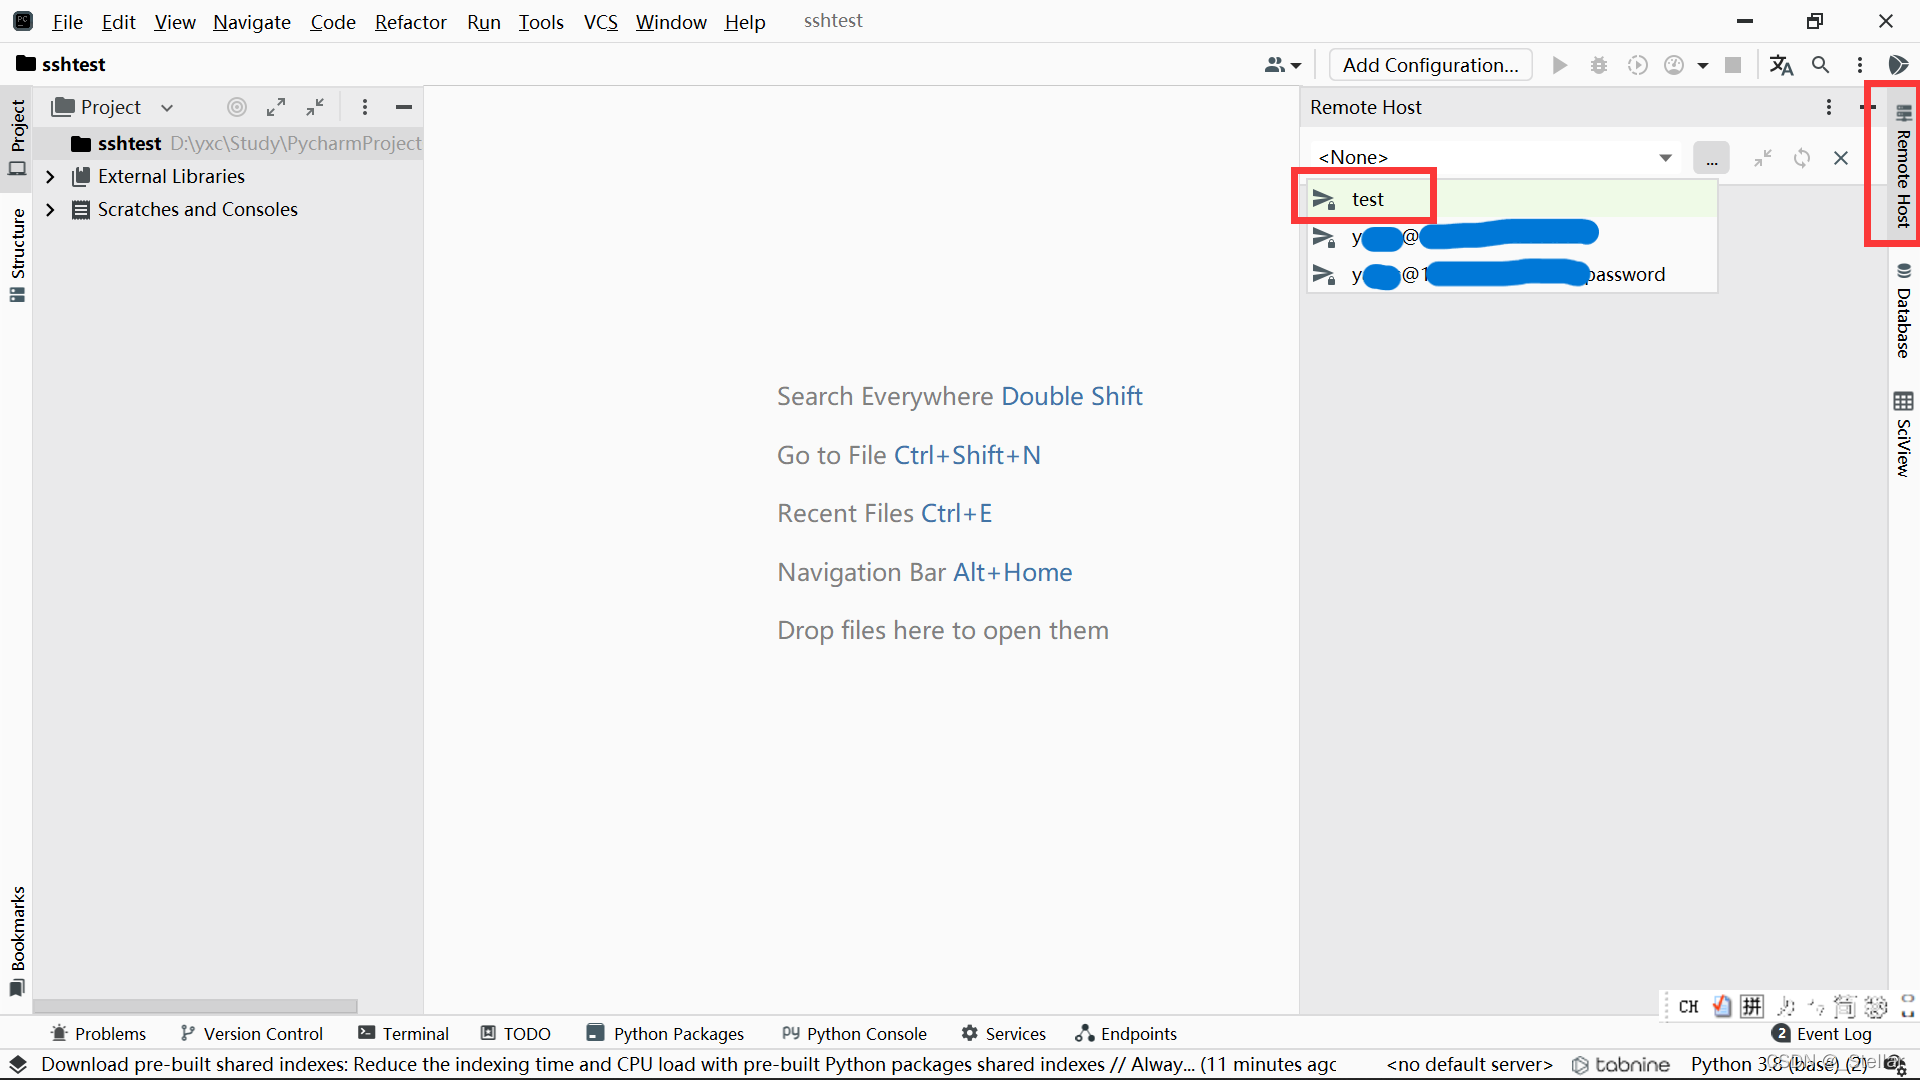Switch to the Terminal tab
Viewport: 1920px width, 1080px height.
point(404,1033)
